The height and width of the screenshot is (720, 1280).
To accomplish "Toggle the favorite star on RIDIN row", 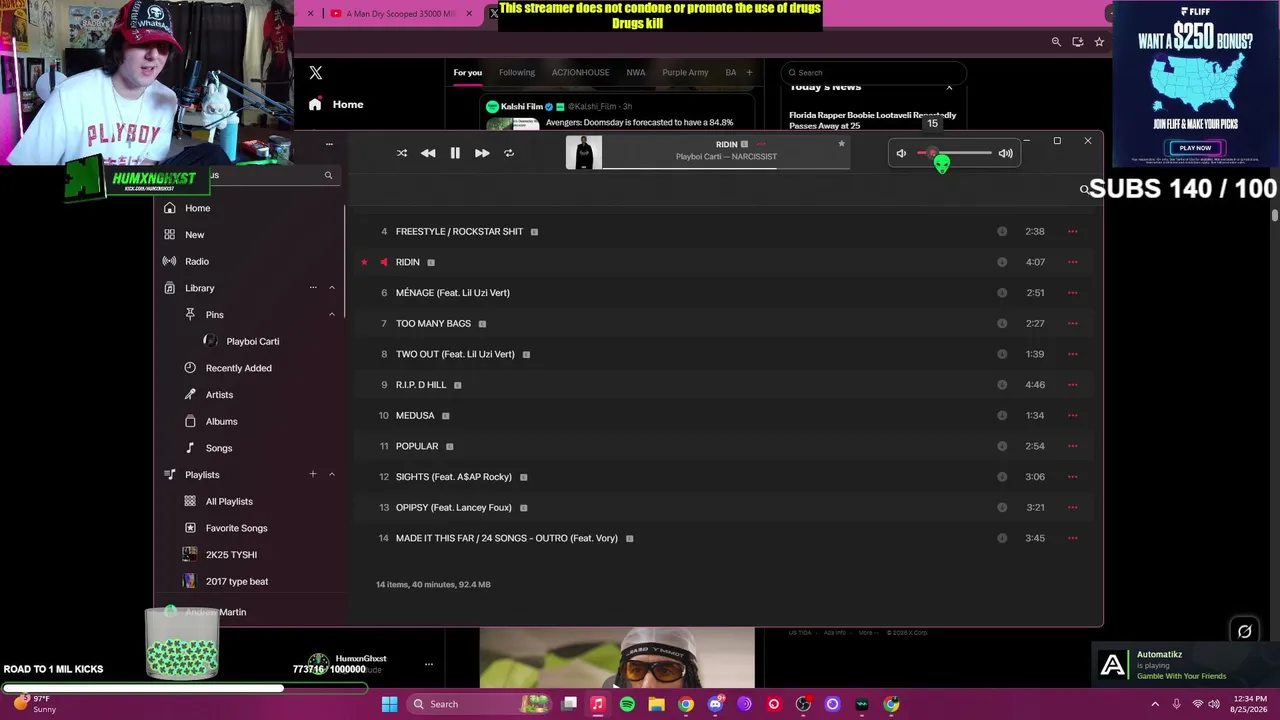I will [x=365, y=262].
